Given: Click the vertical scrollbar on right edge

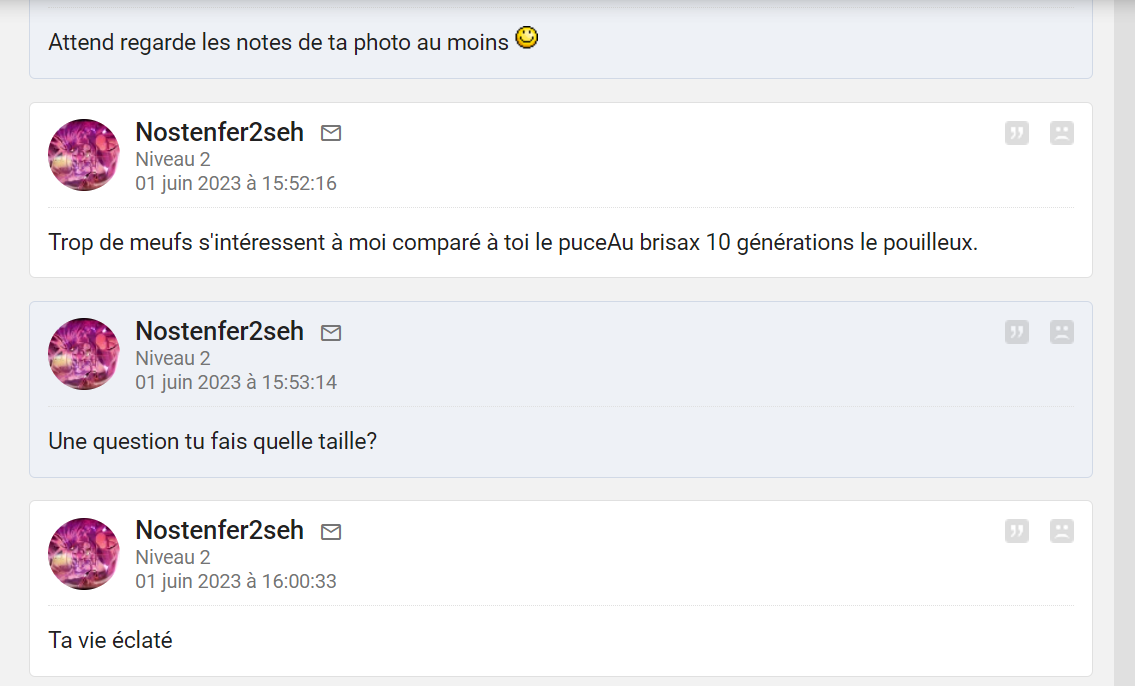Looking at the screenshot, I should (x=1125, y=343).
